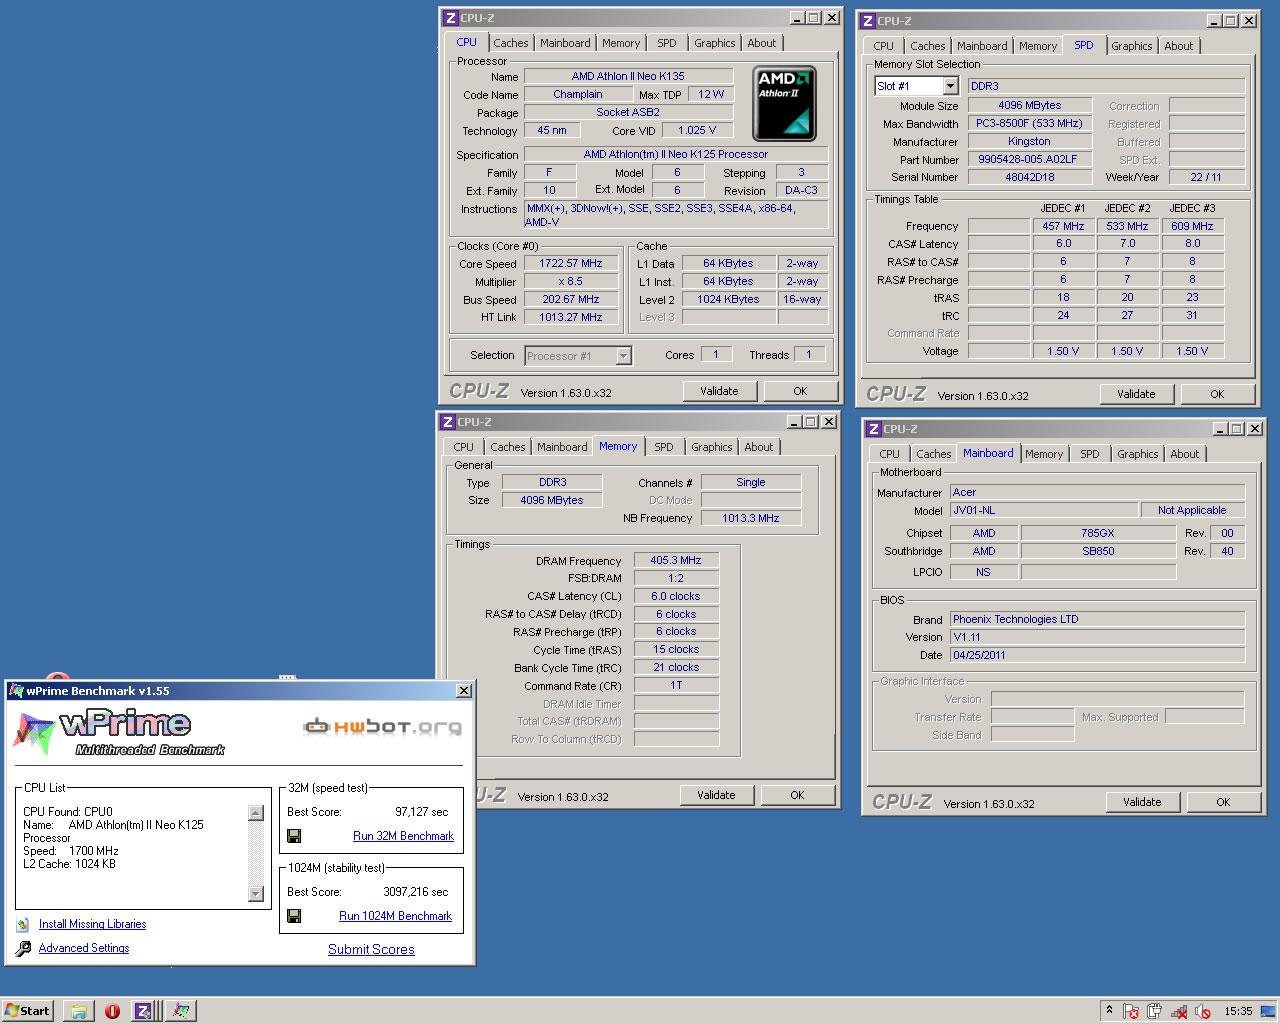Click the Core Speed 1722.57 MHz field
The height and width of the screenshot is (1024, 1280).
pyautogui.click(x=571, y=264)
